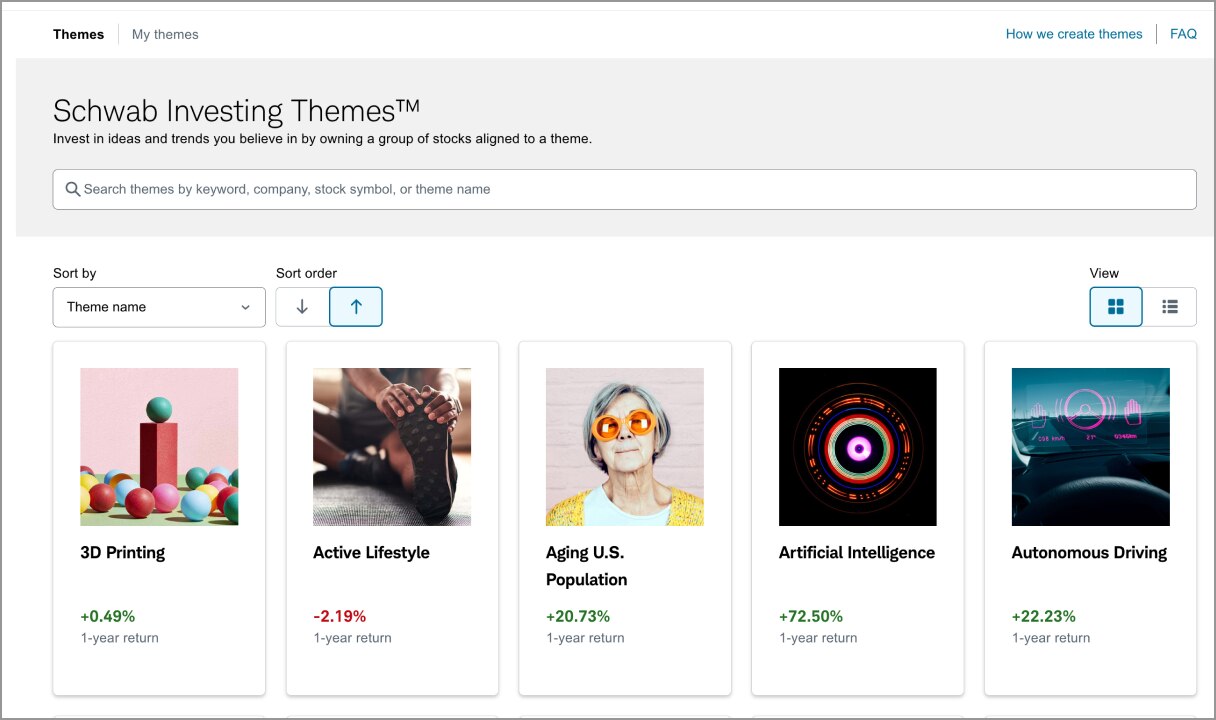Click the +22.23% return value

click(1044, 616)
